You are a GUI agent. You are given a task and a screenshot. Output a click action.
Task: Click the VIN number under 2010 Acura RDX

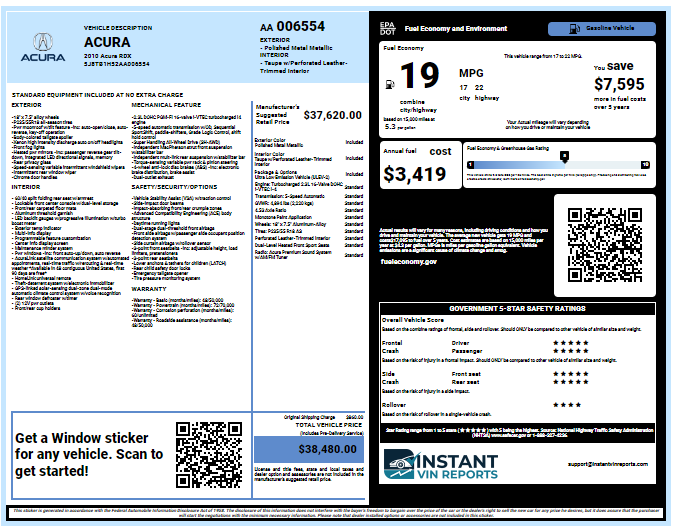click(x=116, y=63)
